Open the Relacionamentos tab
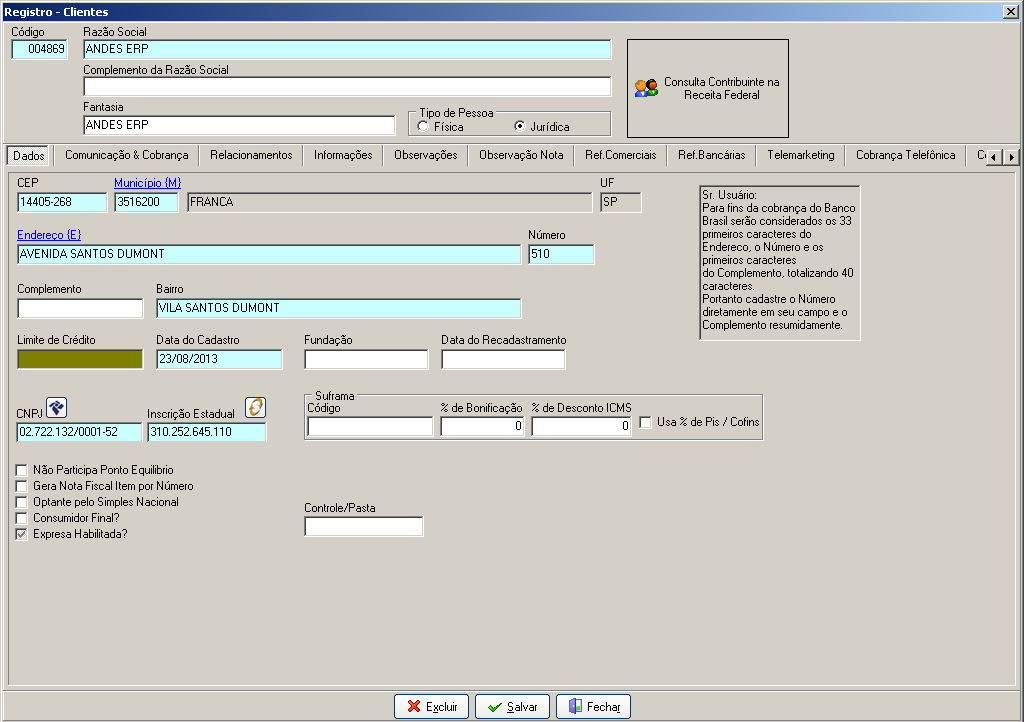This screenshot has width=1025, height=722. click(x=251, y=155)
